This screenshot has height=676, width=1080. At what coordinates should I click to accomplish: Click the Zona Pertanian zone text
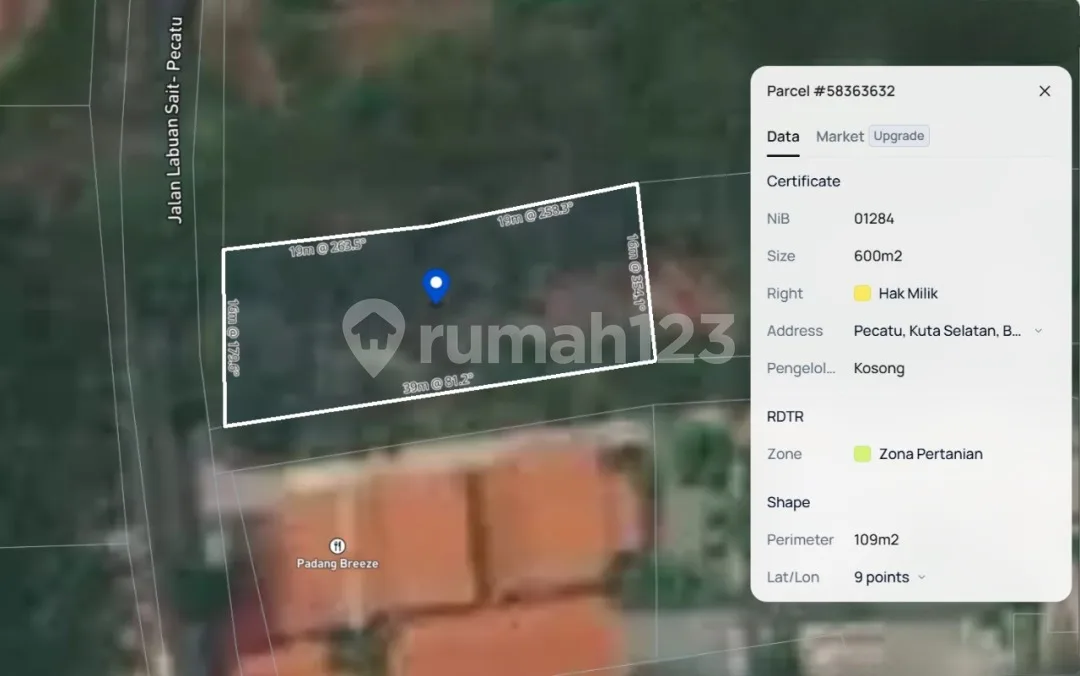(x=931, y=454)
